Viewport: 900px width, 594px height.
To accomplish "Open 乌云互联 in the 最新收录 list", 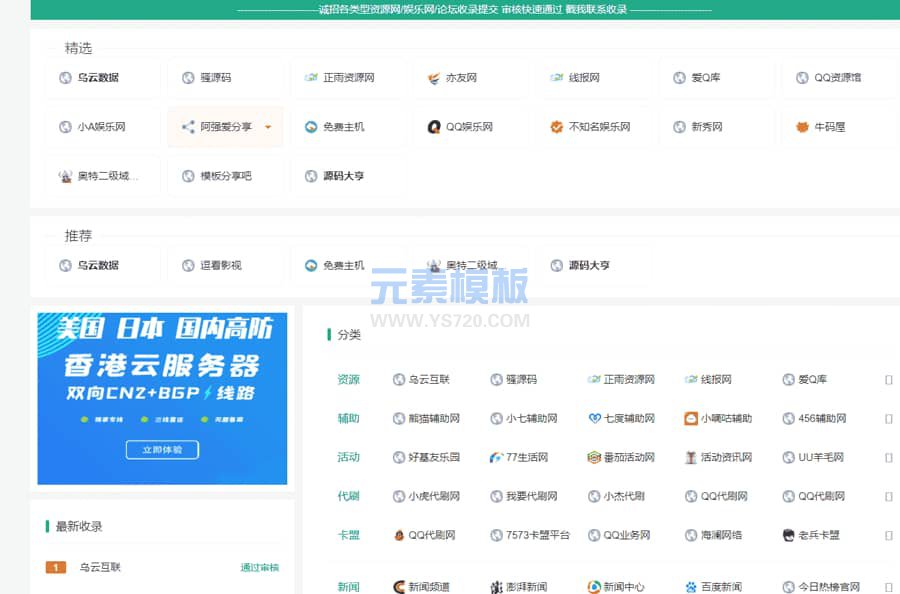I will click(100, 567).
